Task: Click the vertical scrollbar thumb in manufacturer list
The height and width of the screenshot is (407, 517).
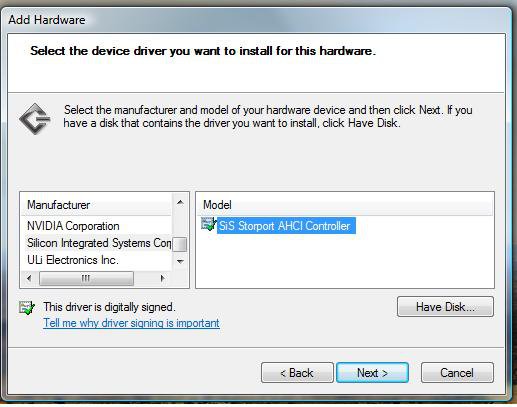Action: (180, 244)
